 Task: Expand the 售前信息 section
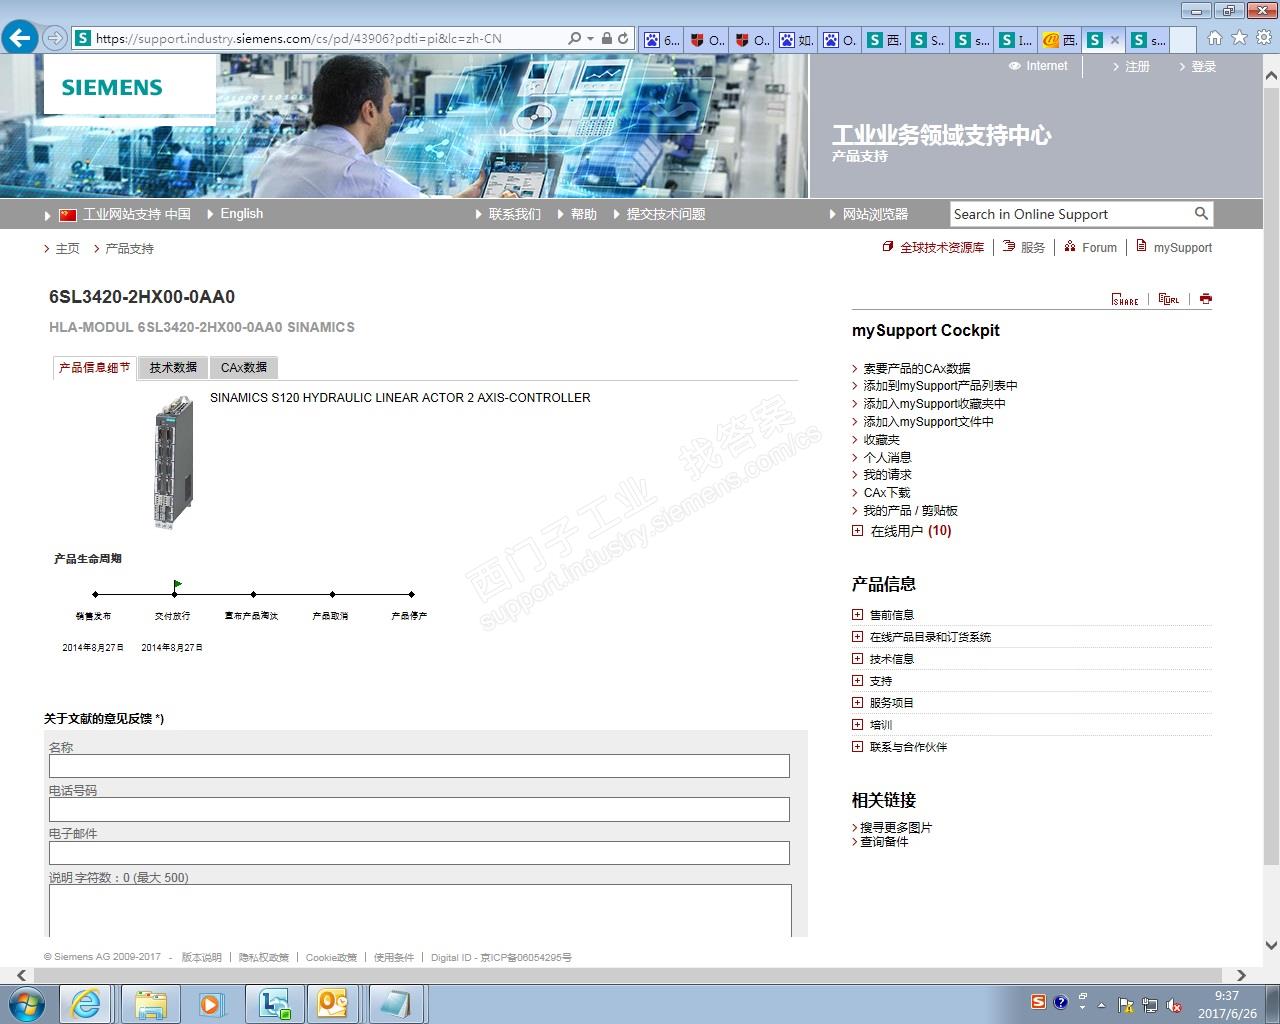(857, 615)
